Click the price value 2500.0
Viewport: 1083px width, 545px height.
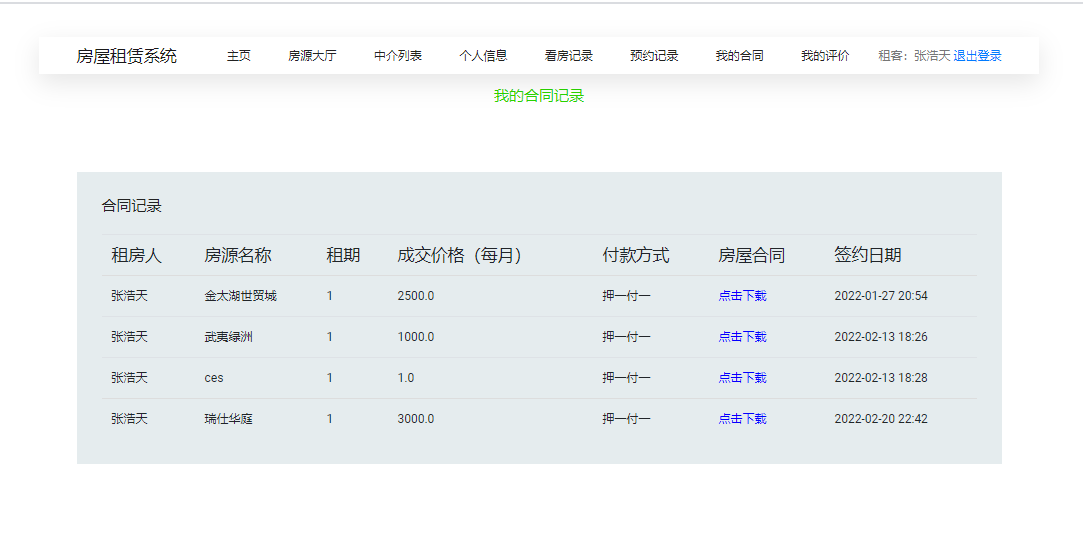[416, 296]
